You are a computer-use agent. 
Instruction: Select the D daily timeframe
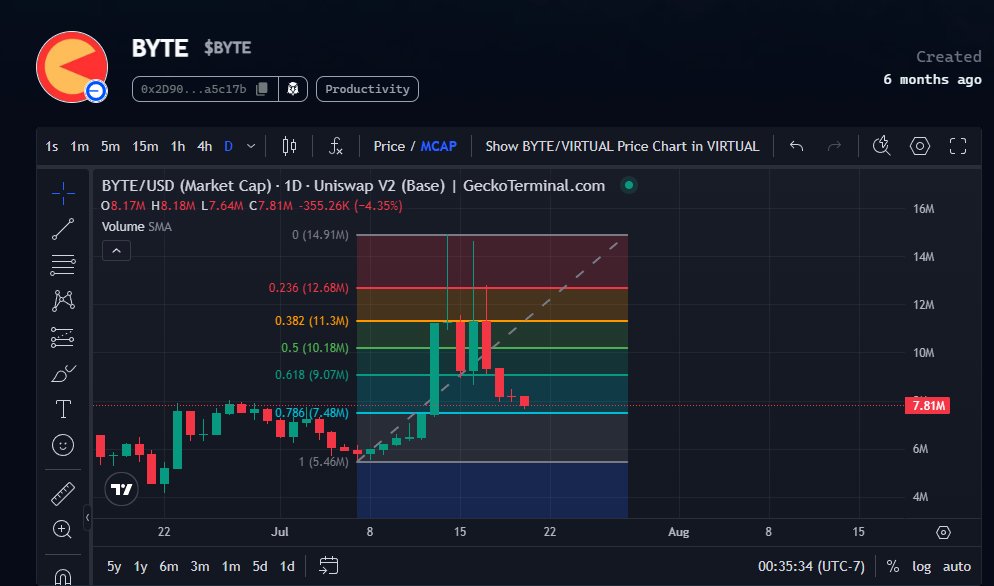click(x=228, y=146)
